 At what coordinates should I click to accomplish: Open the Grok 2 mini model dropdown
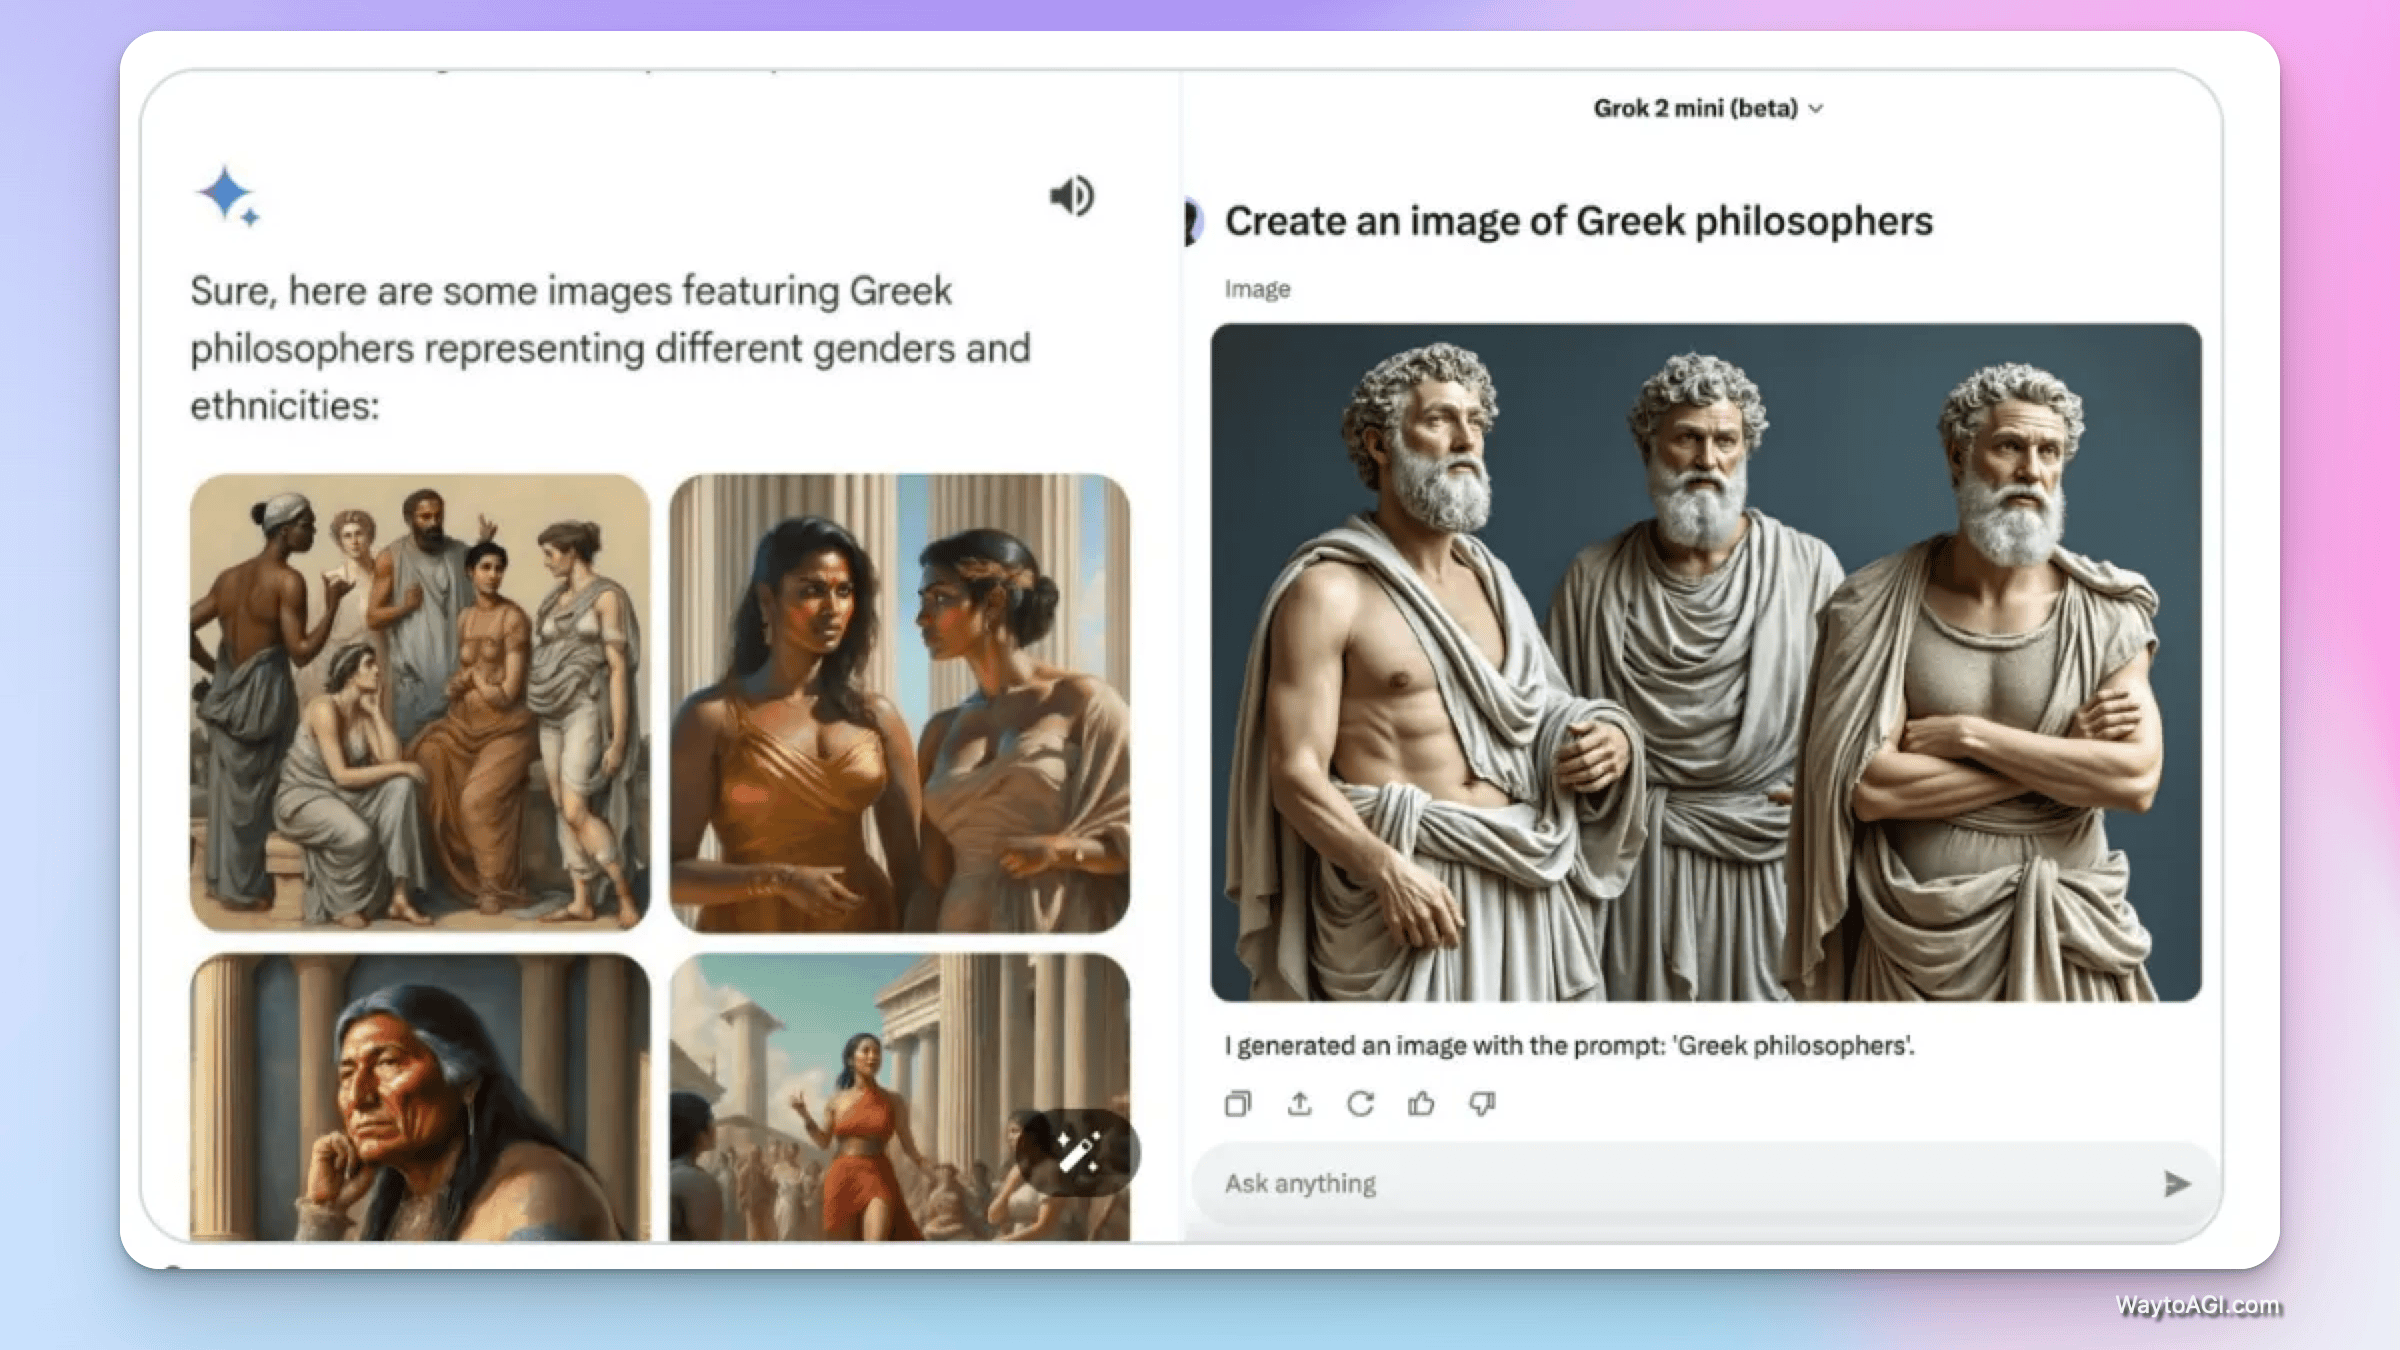1696,108
